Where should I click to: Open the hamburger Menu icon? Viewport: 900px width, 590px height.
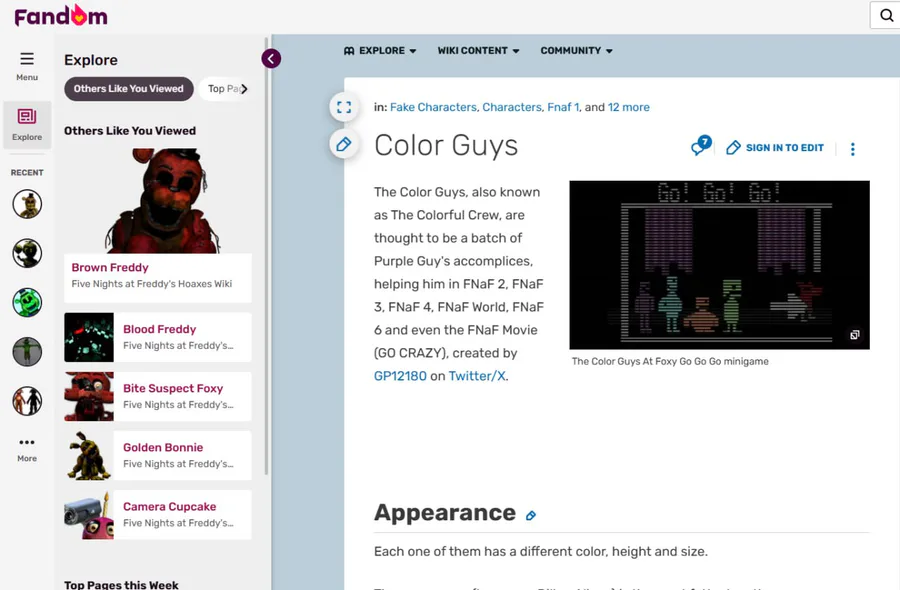click(27, 59)
